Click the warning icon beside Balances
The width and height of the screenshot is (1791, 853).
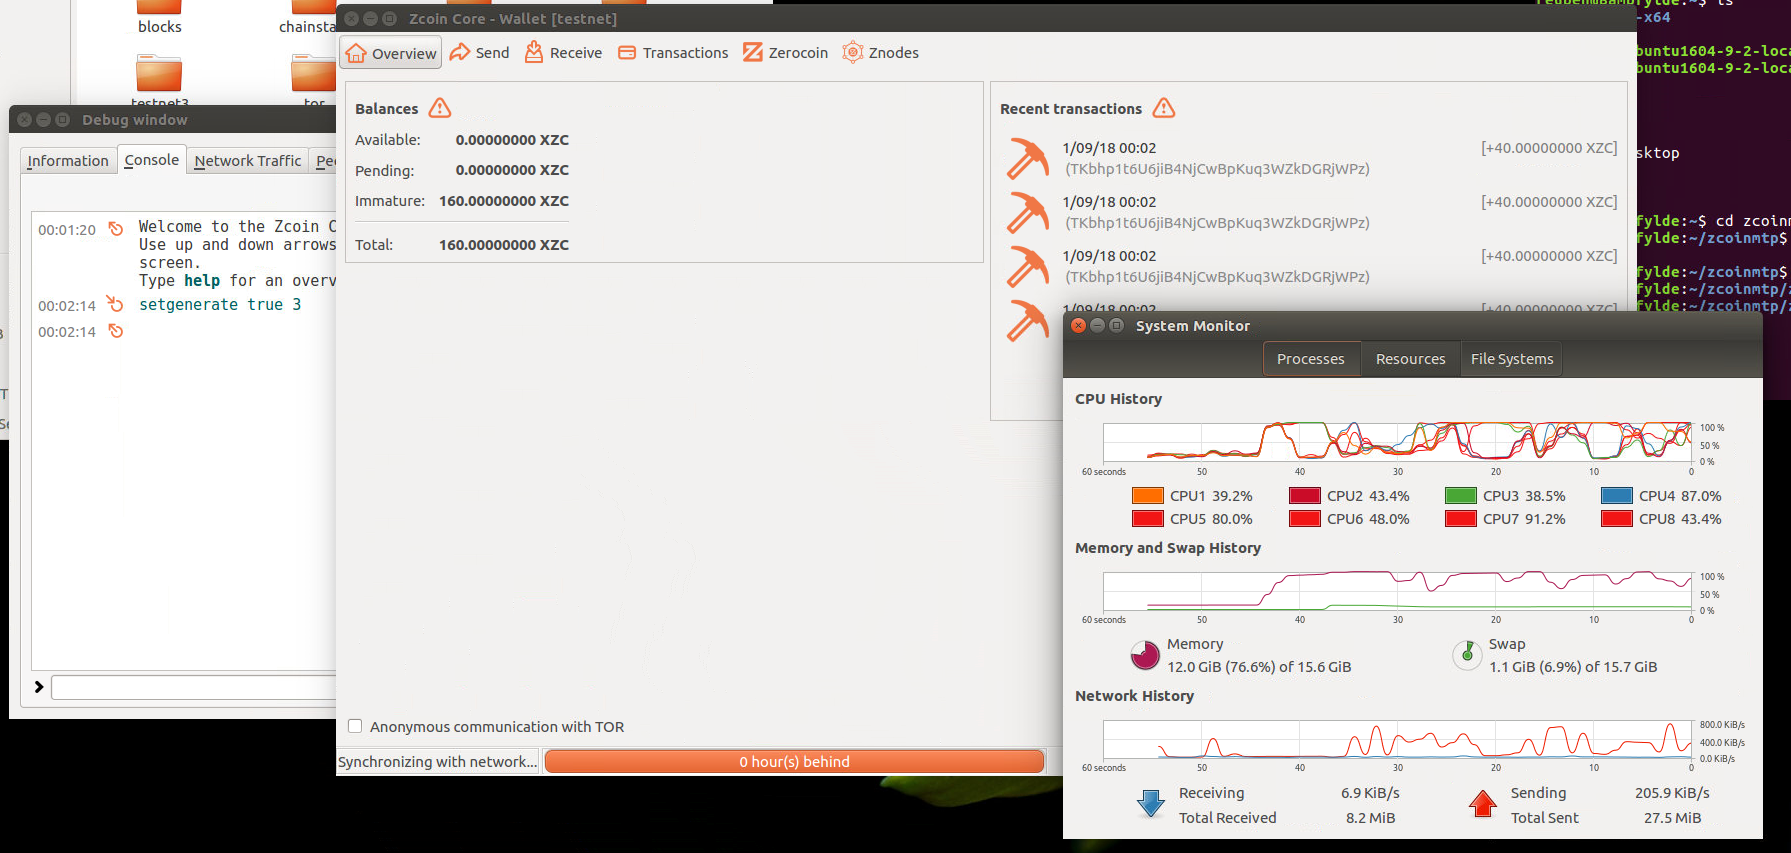pyautogui.click(x=440, y=108)
